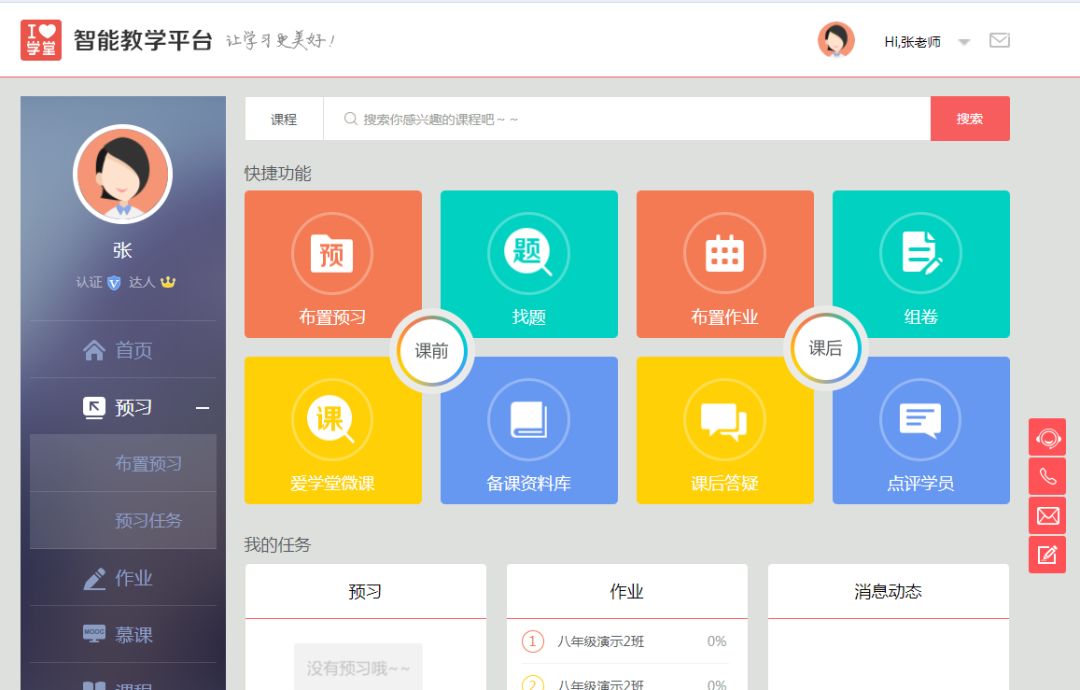
Task: Select the phone contact floating icon
Action: 1047,476
